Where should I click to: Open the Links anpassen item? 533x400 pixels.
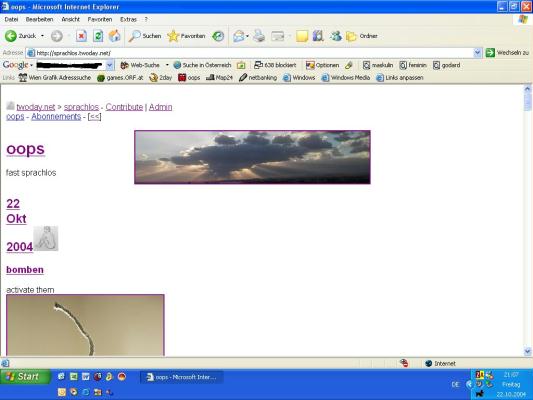coord(400,77)
